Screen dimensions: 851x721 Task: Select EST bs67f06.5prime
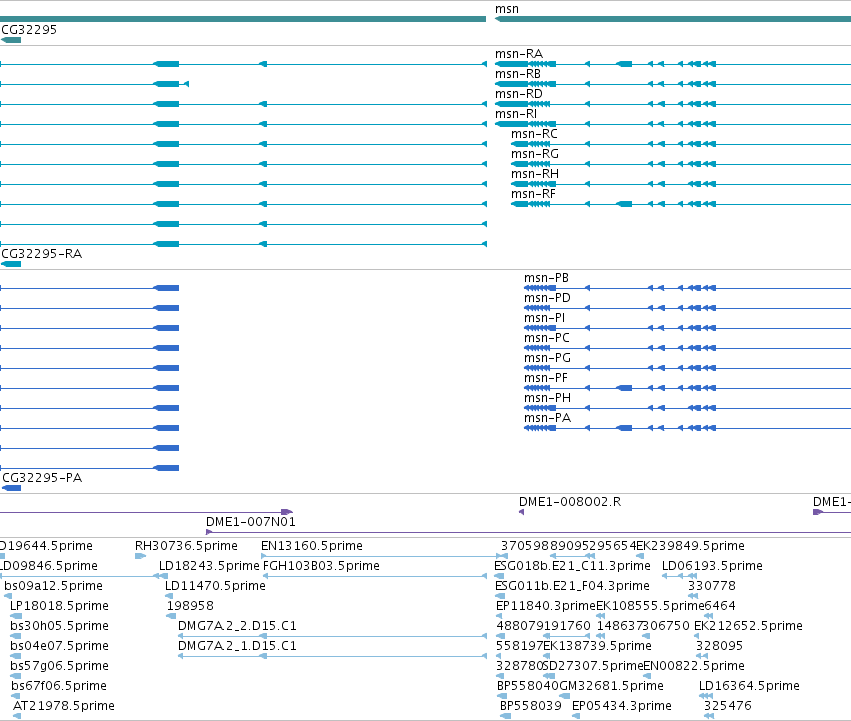click(x=59, y=687)
